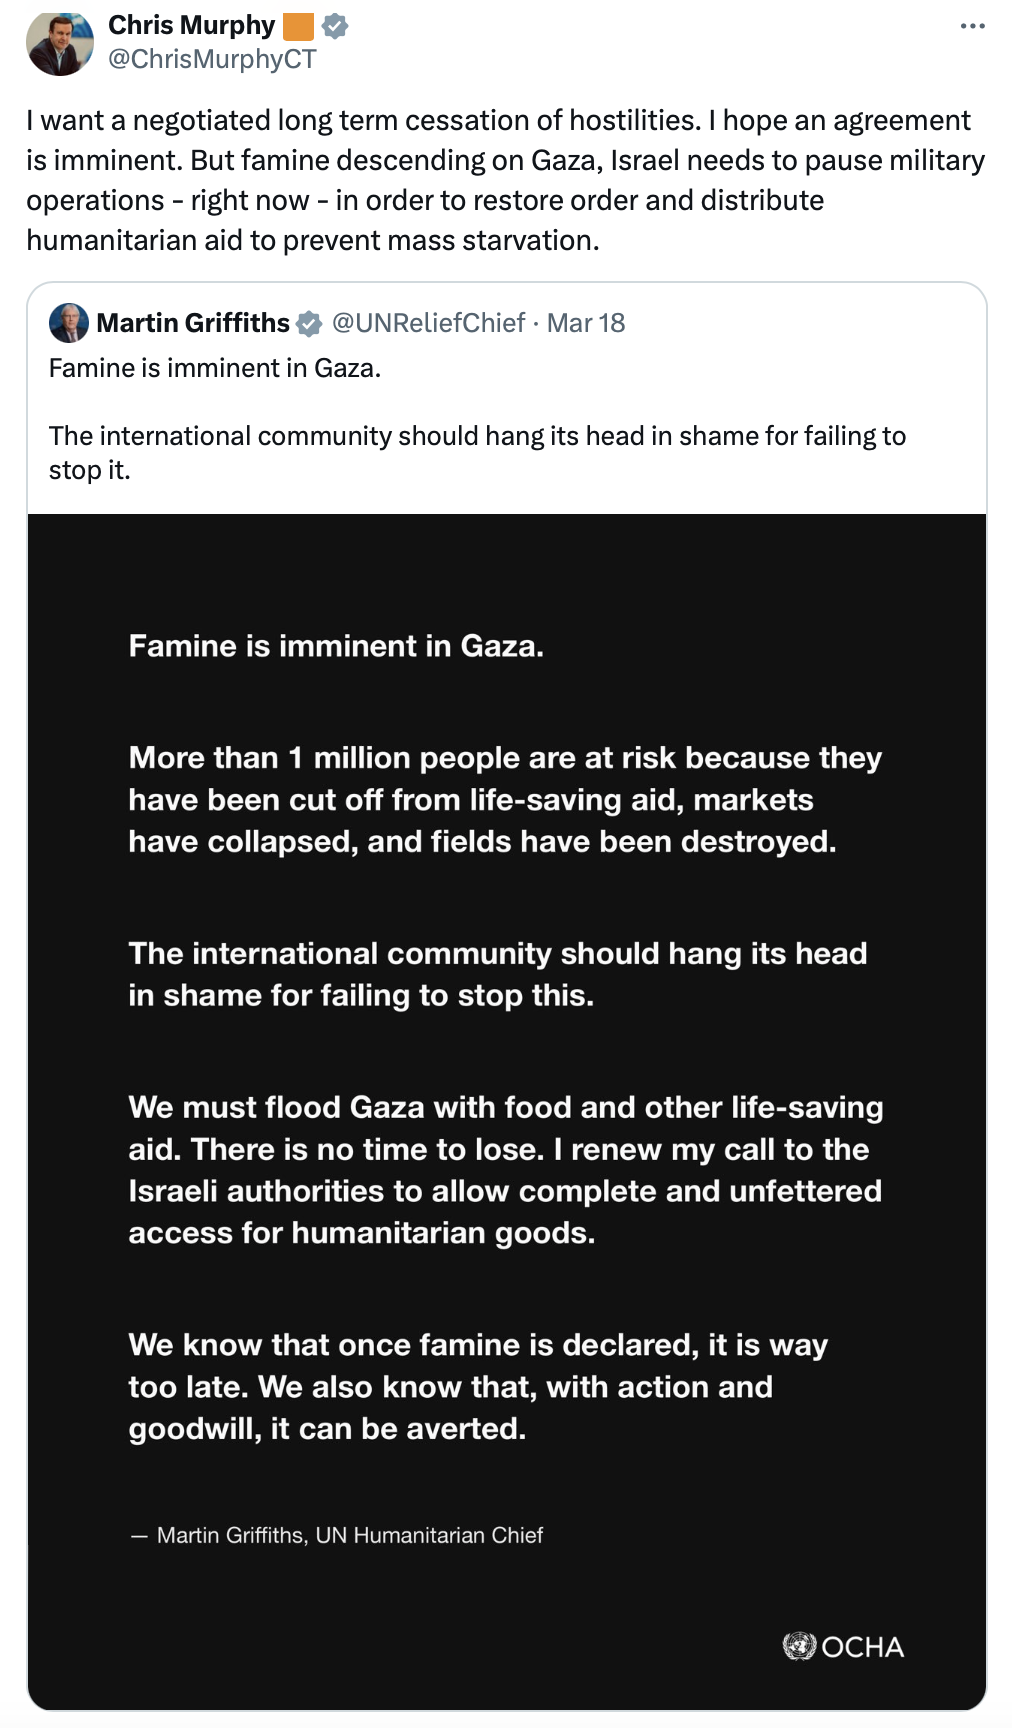Click Chris Murphy's profile avatar
The height and width of the screenshot is (1728, 1012).
[x=60, y=43]
